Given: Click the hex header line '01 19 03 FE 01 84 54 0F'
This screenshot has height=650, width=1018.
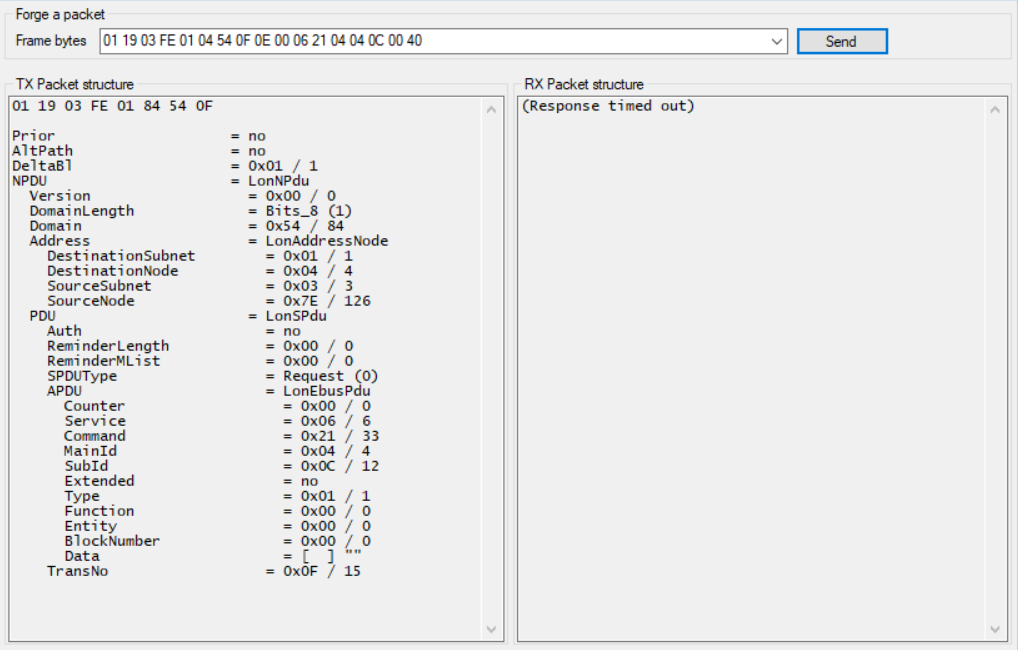Looking at the screenshot, I should pyautogui.click(x=112, y=106).
